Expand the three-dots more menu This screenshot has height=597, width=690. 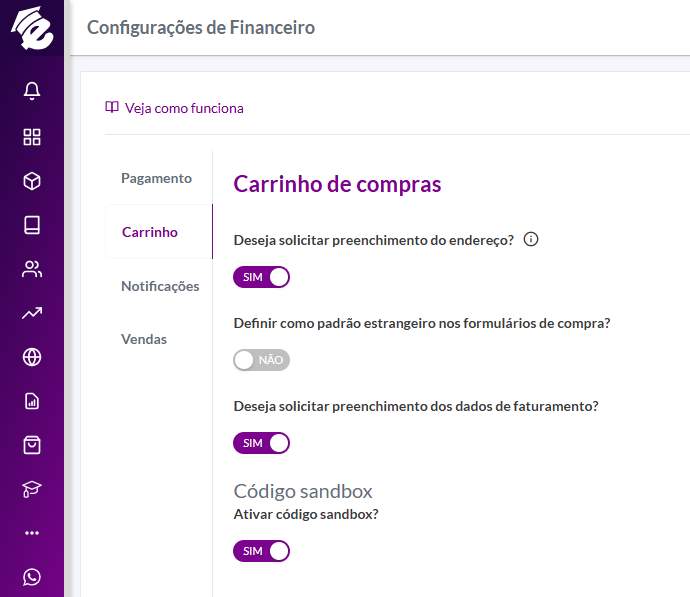coord(32,533)
